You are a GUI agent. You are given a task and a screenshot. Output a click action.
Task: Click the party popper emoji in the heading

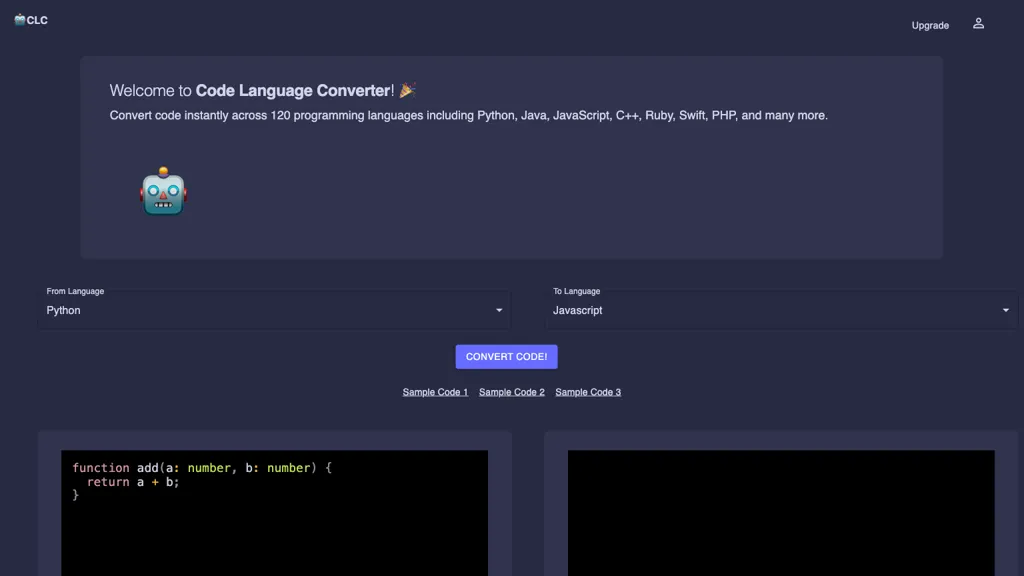(408, 89)
